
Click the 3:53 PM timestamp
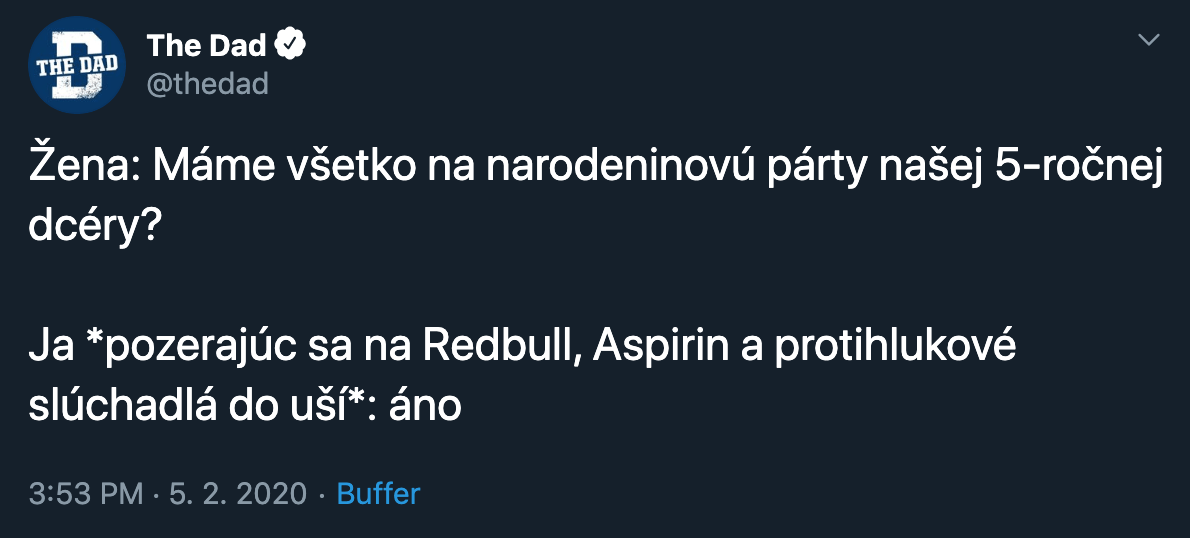coord(86,493)
